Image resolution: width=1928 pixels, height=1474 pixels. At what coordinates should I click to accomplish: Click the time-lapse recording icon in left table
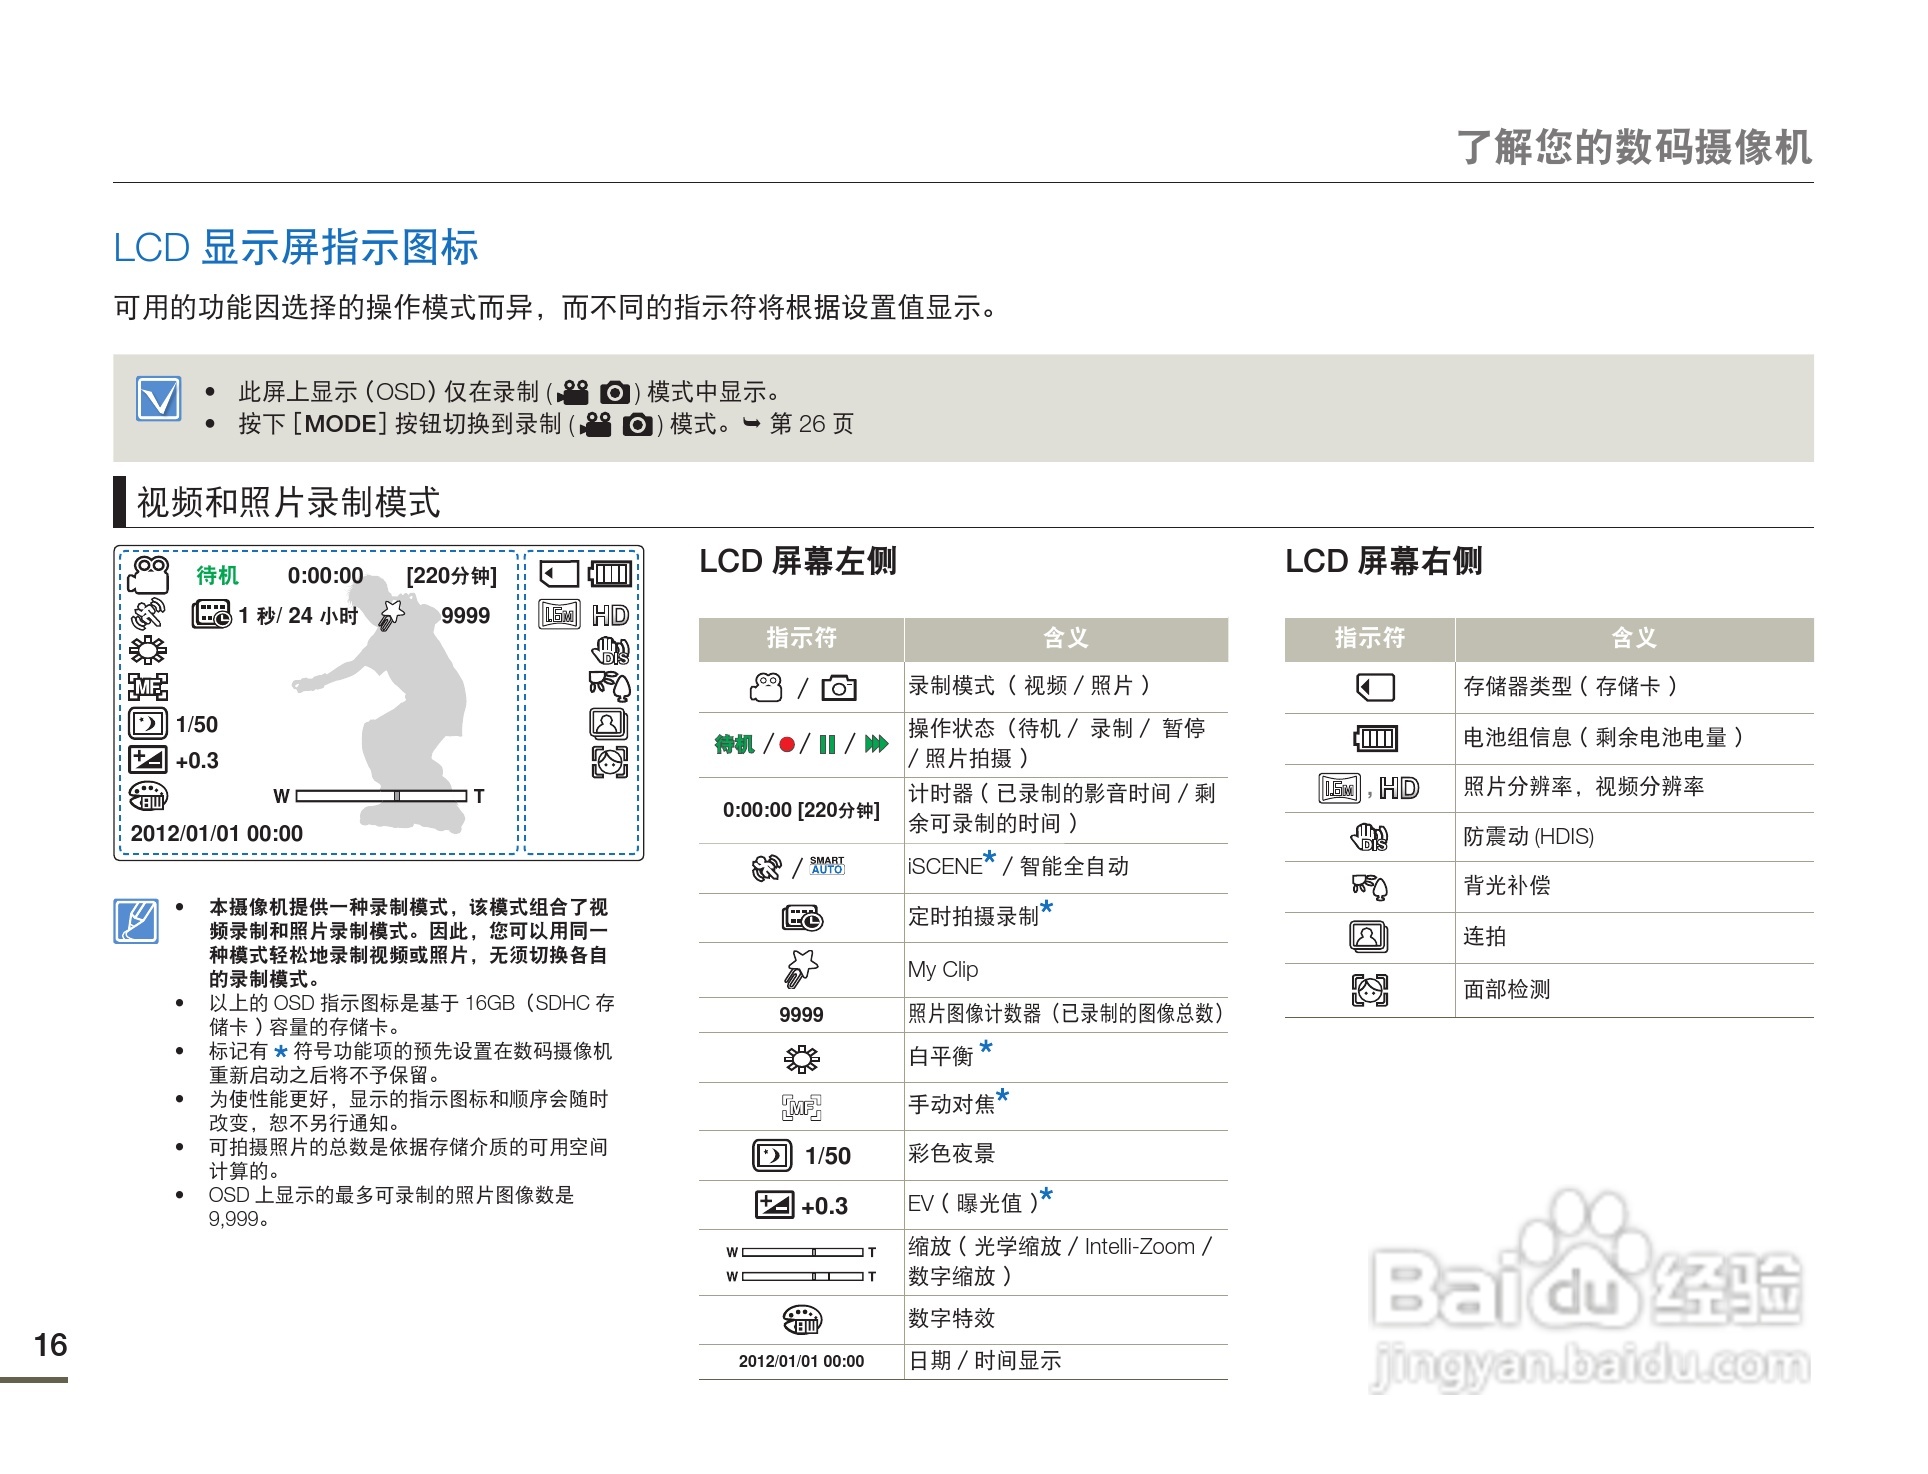pyautogui.click(x=802, y=917)
